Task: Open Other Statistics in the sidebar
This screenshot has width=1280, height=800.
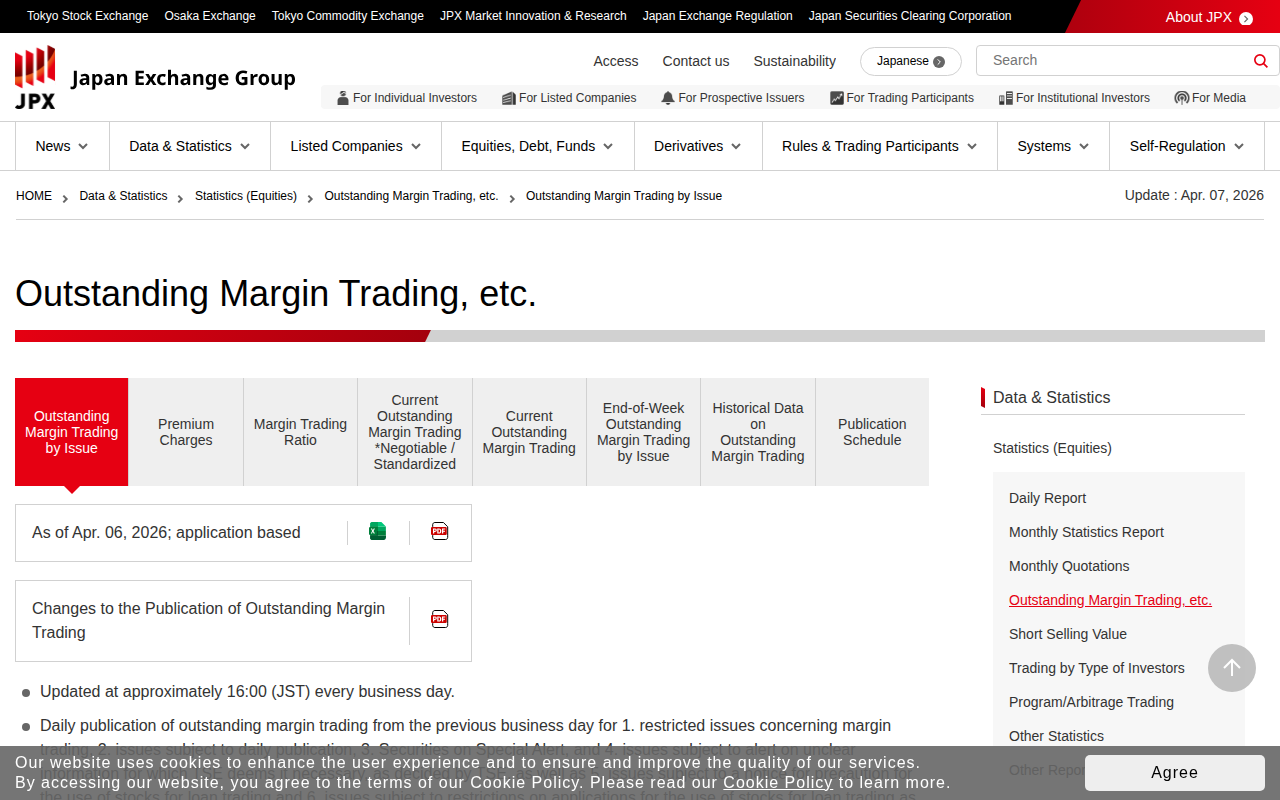Action: tap(1057, 736)
